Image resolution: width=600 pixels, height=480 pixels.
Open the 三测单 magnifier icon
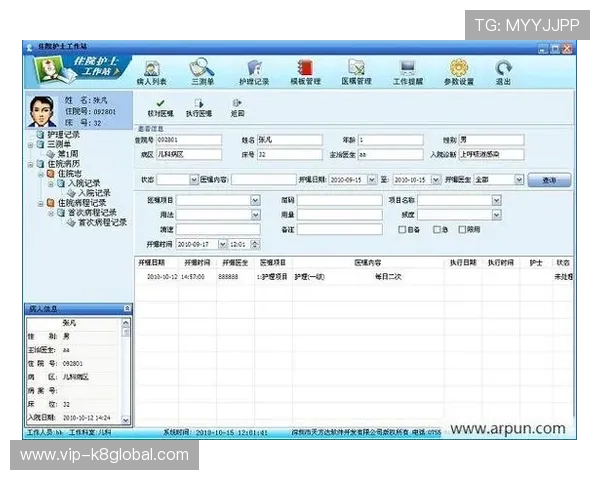click(202, 72)
